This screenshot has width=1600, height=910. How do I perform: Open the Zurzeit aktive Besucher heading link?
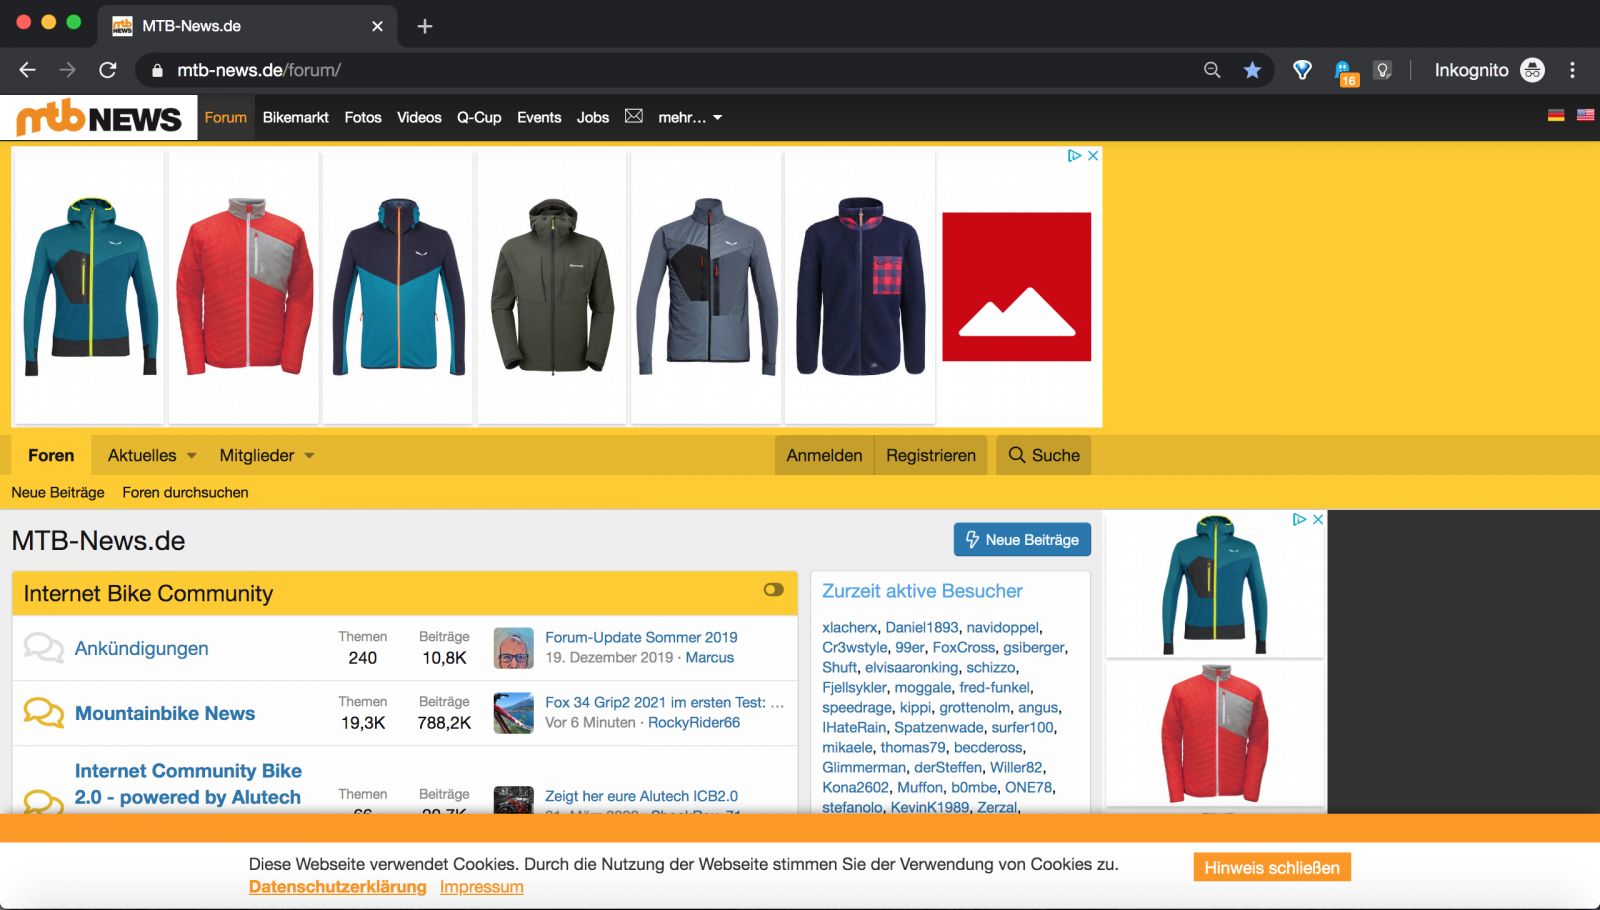click(x=922, y=591)
